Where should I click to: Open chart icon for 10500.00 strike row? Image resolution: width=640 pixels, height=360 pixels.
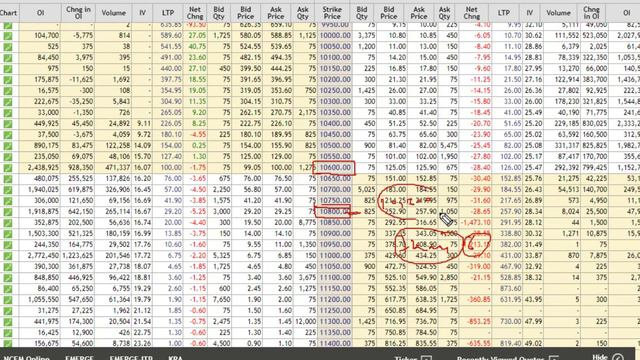(8, 146)
